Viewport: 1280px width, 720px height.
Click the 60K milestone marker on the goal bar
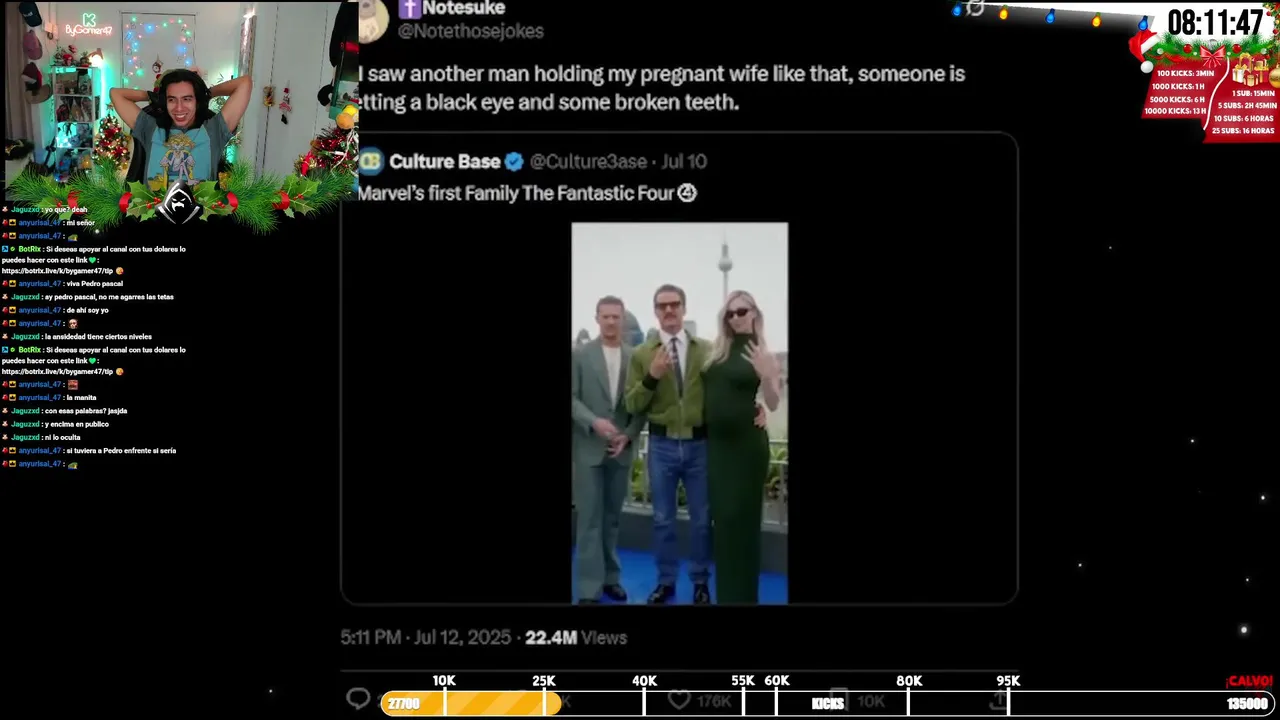coord(777,680)
